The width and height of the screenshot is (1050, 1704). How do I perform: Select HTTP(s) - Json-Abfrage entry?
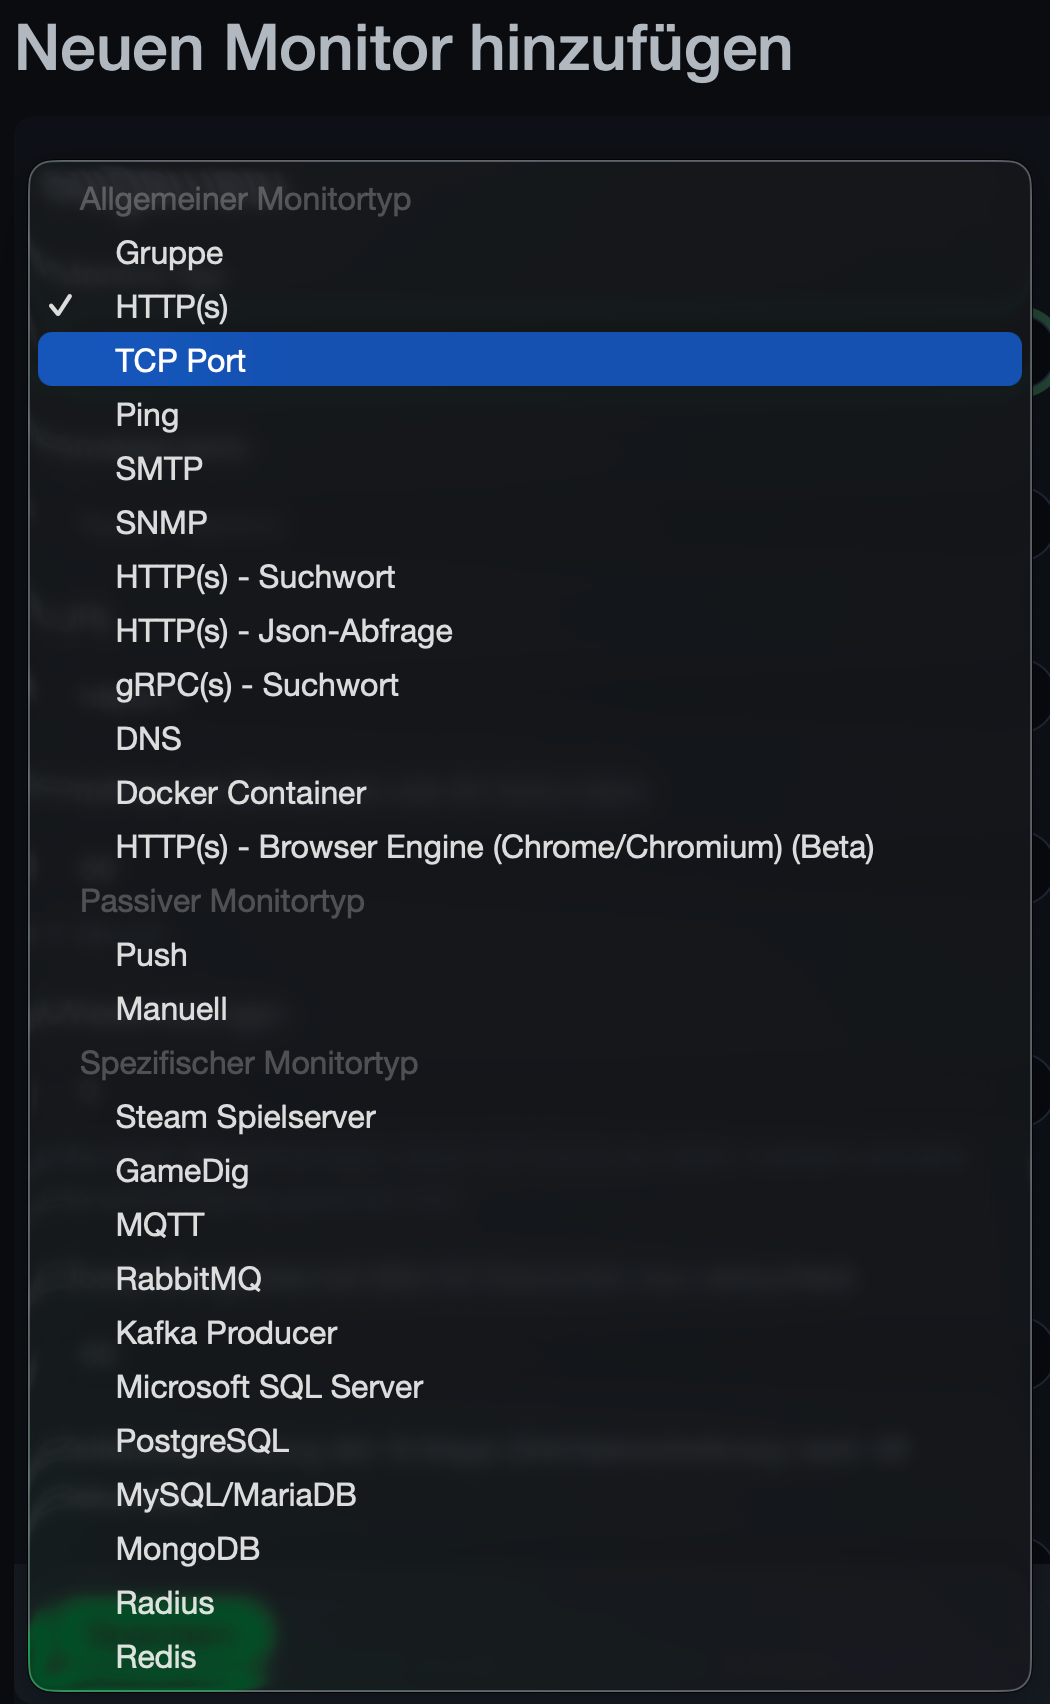pyautogui.click(x=284, y=631)
